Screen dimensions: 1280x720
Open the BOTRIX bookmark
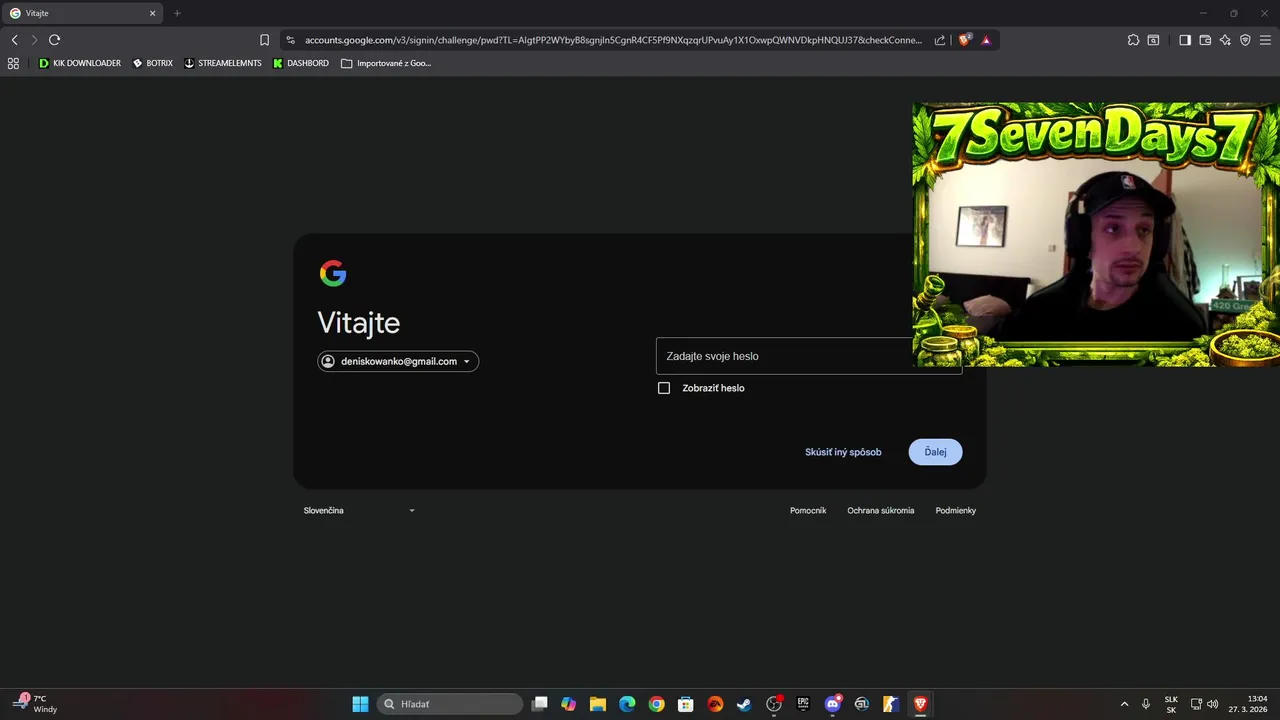153,63
